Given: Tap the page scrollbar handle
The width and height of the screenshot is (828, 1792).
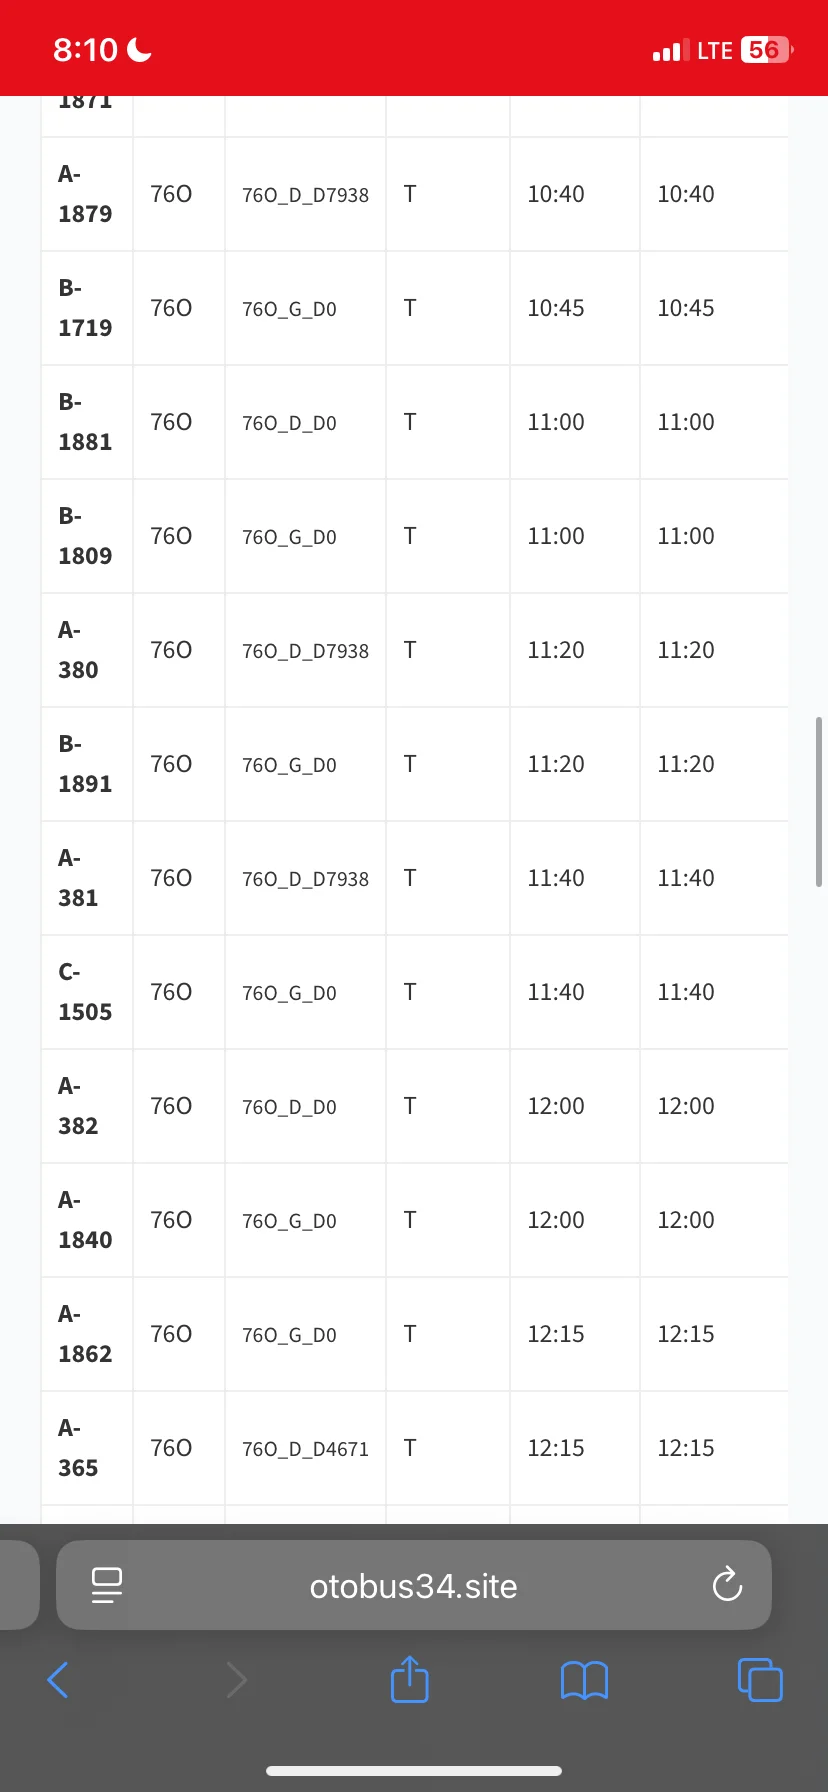Looking at the screenshot, I should (819, 801).
